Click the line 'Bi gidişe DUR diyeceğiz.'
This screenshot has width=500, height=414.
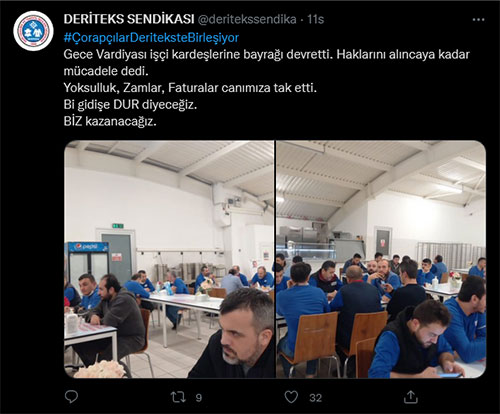(x=130, y=104)
